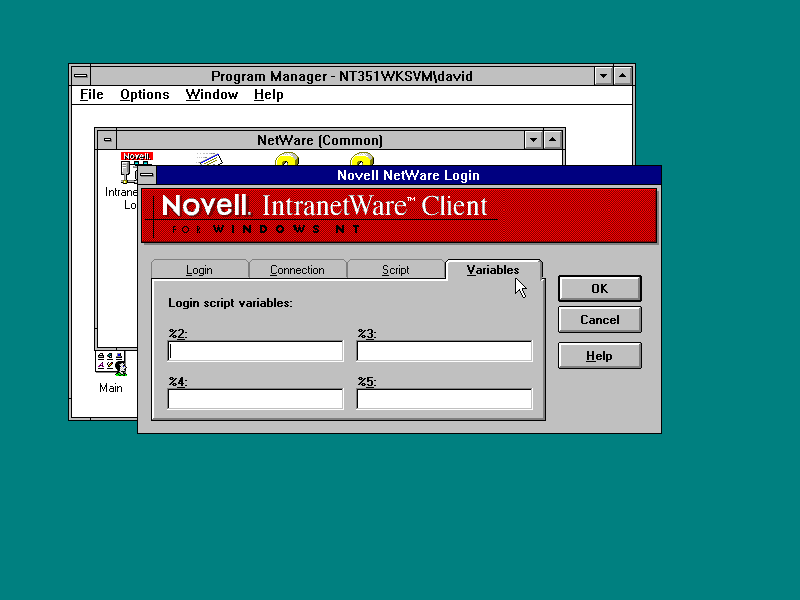Switch to the Login tab
The height and width of the screenshot is (600, 800).
pyautogui.click(x=199, y=269)
